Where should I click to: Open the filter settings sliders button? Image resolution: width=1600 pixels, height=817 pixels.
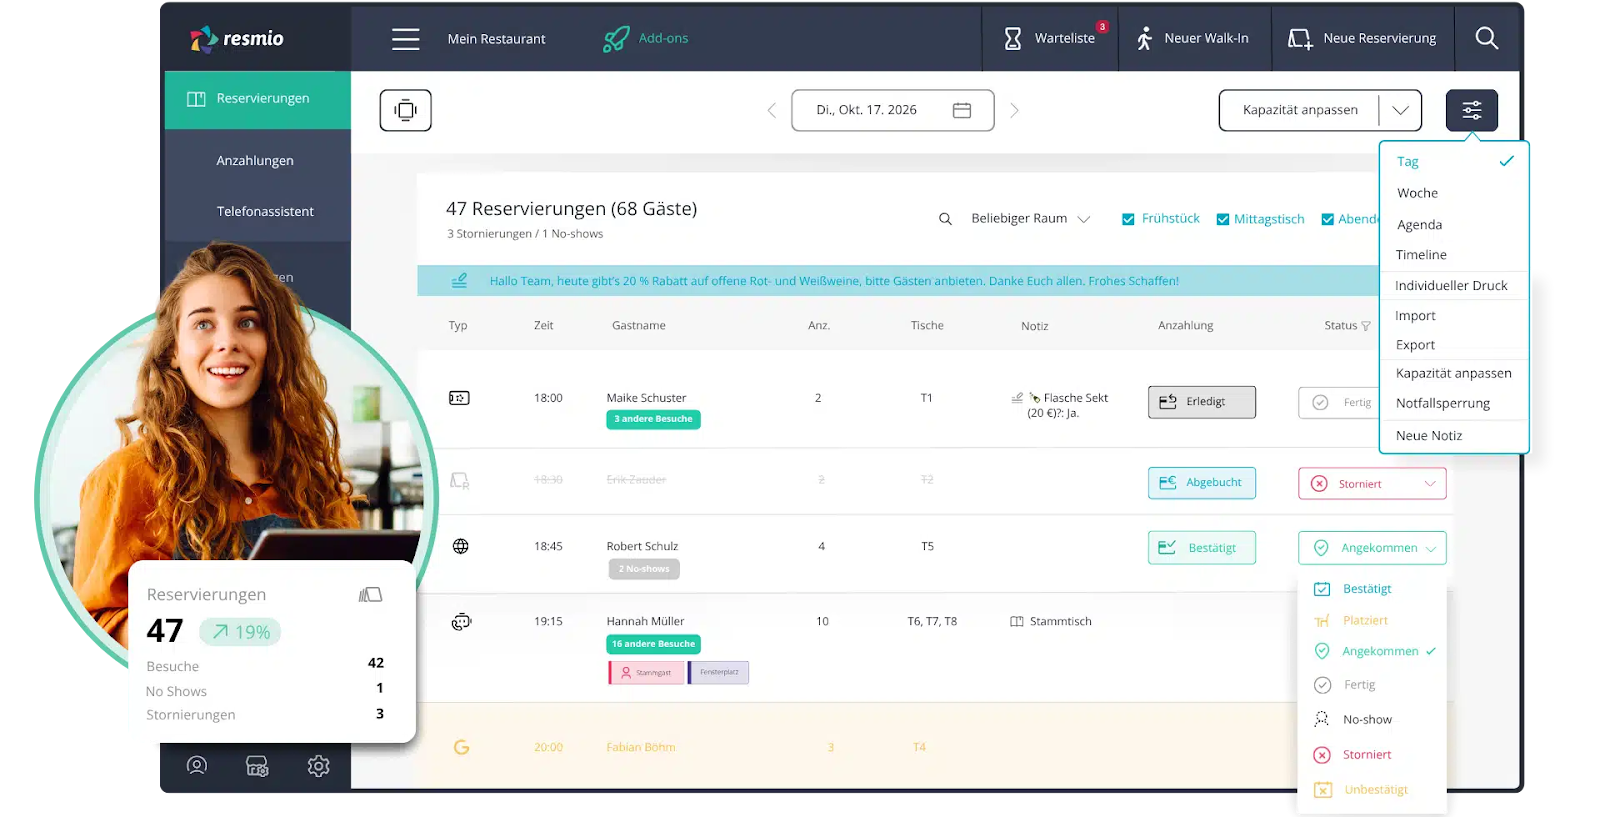1471,110
